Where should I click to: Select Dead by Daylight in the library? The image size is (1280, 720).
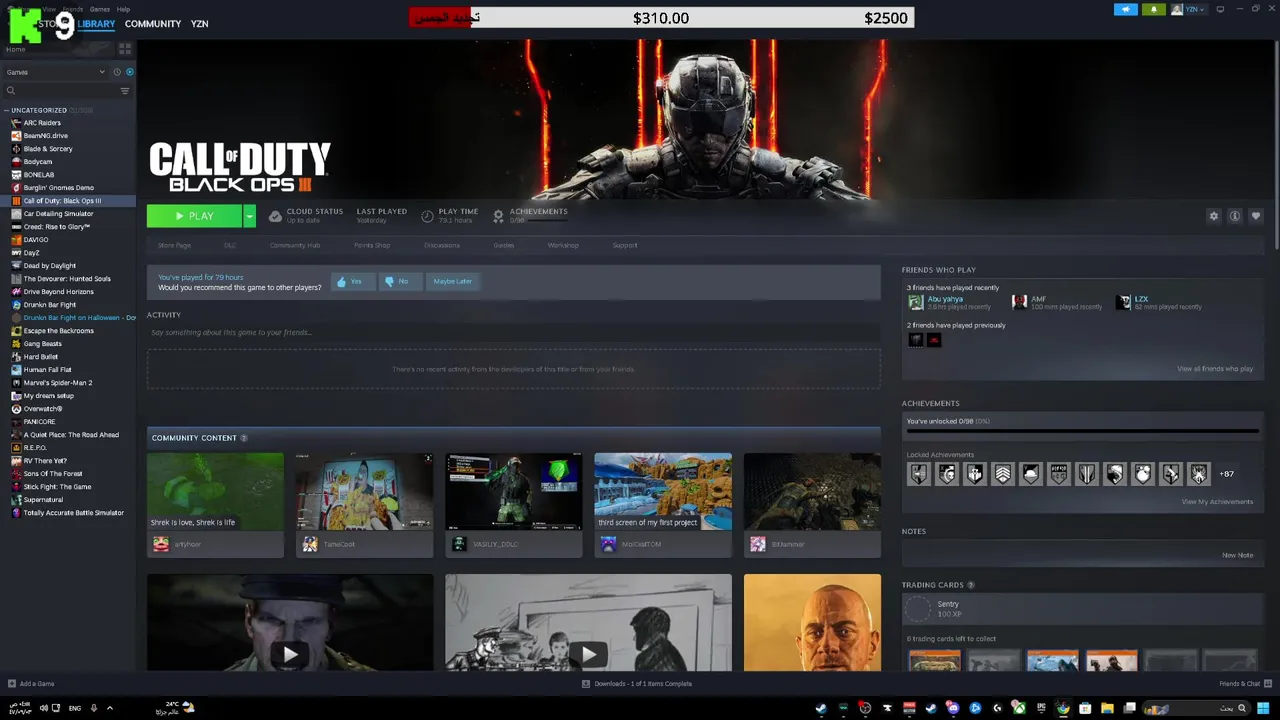[49, 266]
